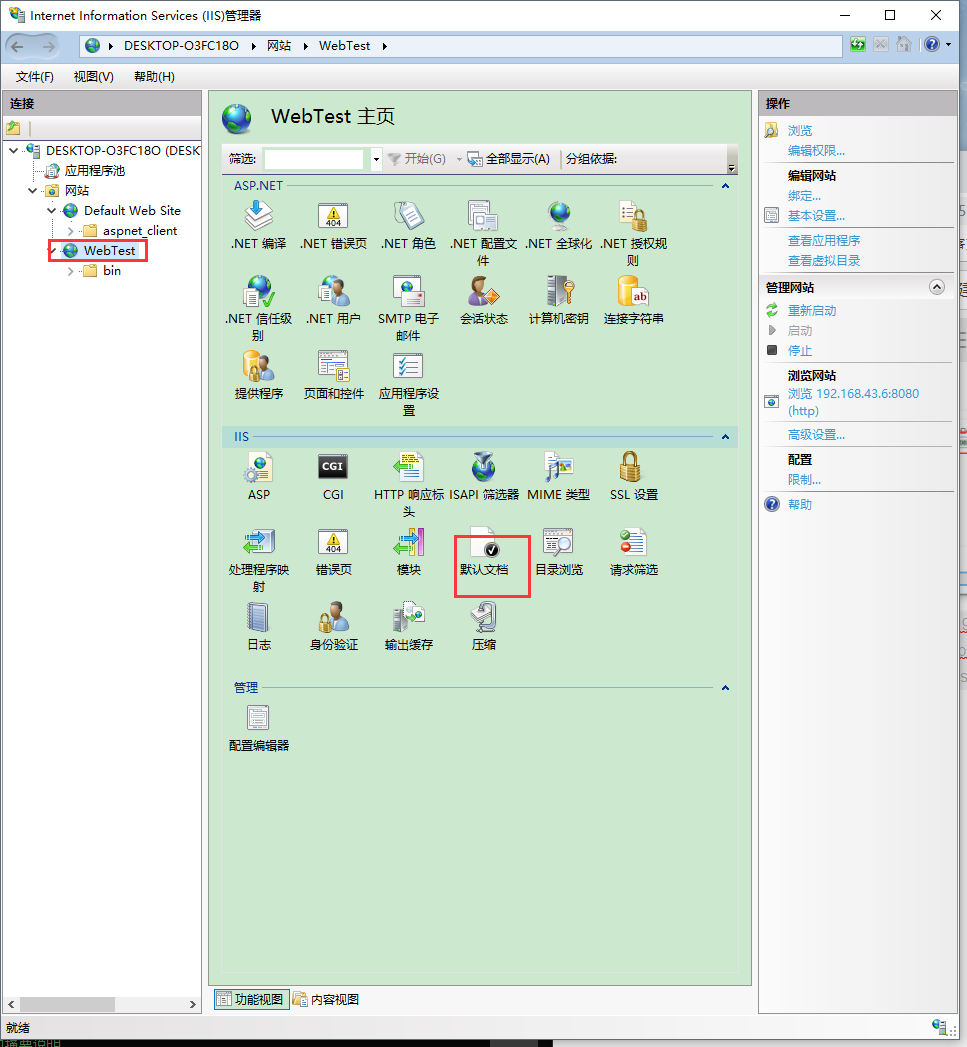The height and width of the screenshot is (1047, 967).
Task: Open the .NET 角色 feature
Action: tap(408, 226)
